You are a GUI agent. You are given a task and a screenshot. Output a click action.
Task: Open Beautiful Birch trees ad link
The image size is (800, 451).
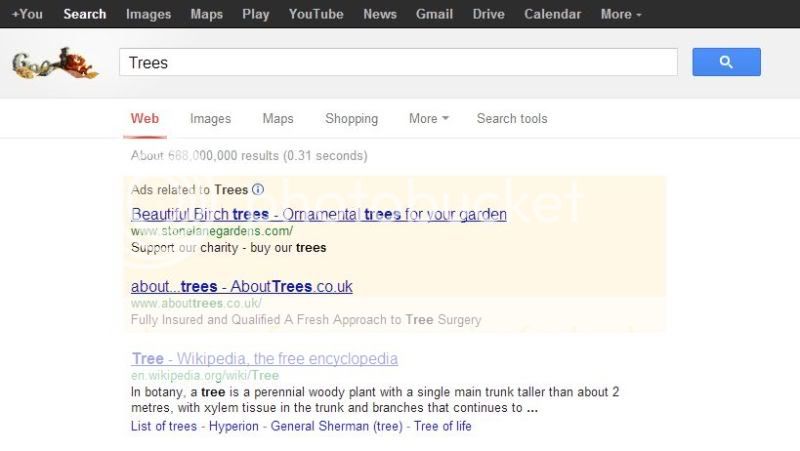pyautogui.click(x=318, y=215)
